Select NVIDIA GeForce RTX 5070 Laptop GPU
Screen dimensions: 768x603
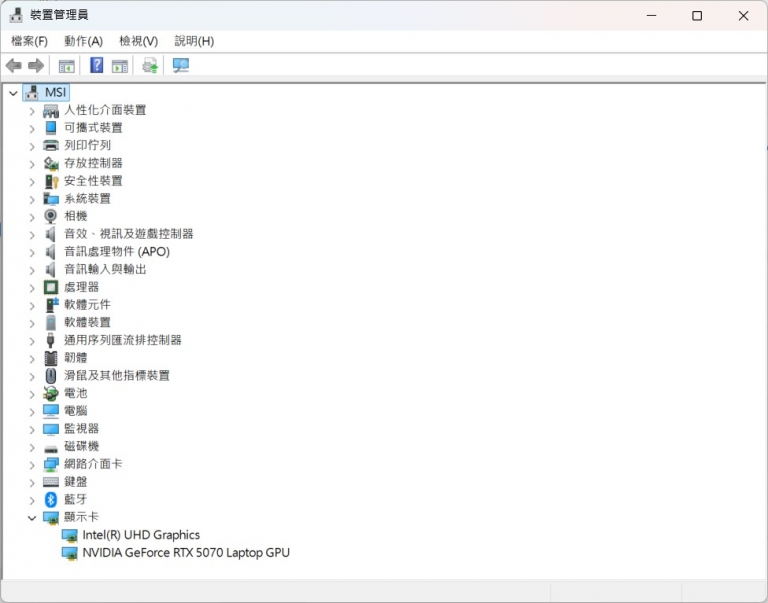(x=186, y=553)
